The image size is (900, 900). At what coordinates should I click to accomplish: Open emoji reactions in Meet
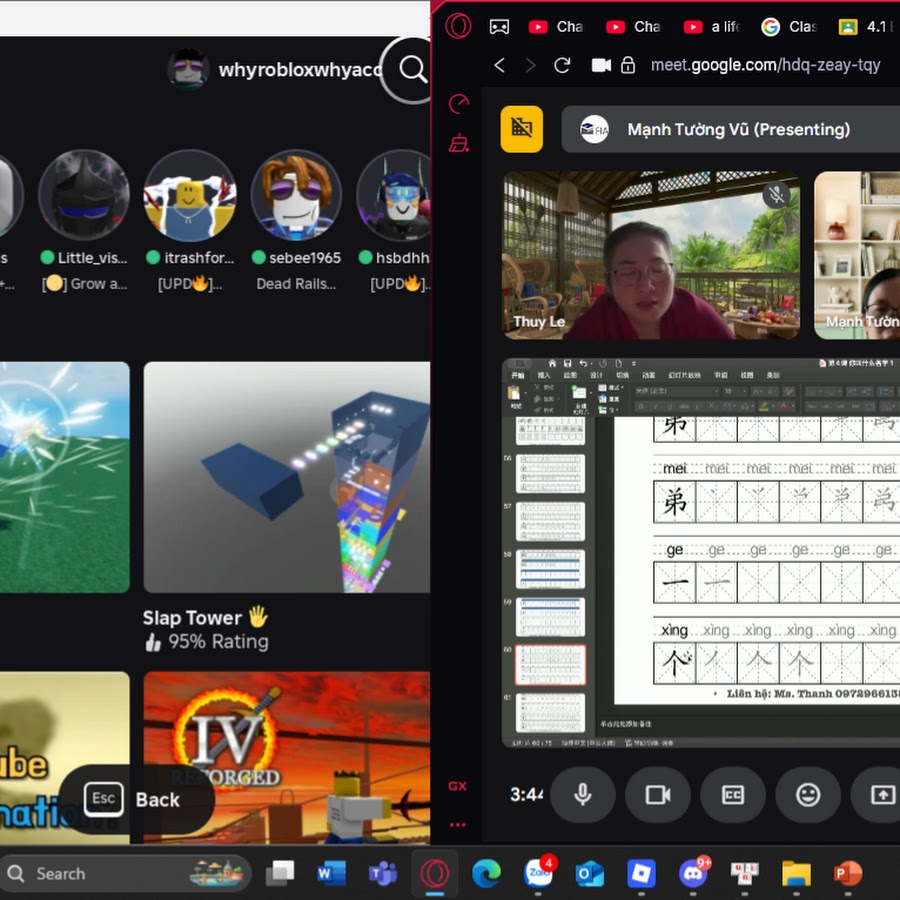(x=808, y=795)
